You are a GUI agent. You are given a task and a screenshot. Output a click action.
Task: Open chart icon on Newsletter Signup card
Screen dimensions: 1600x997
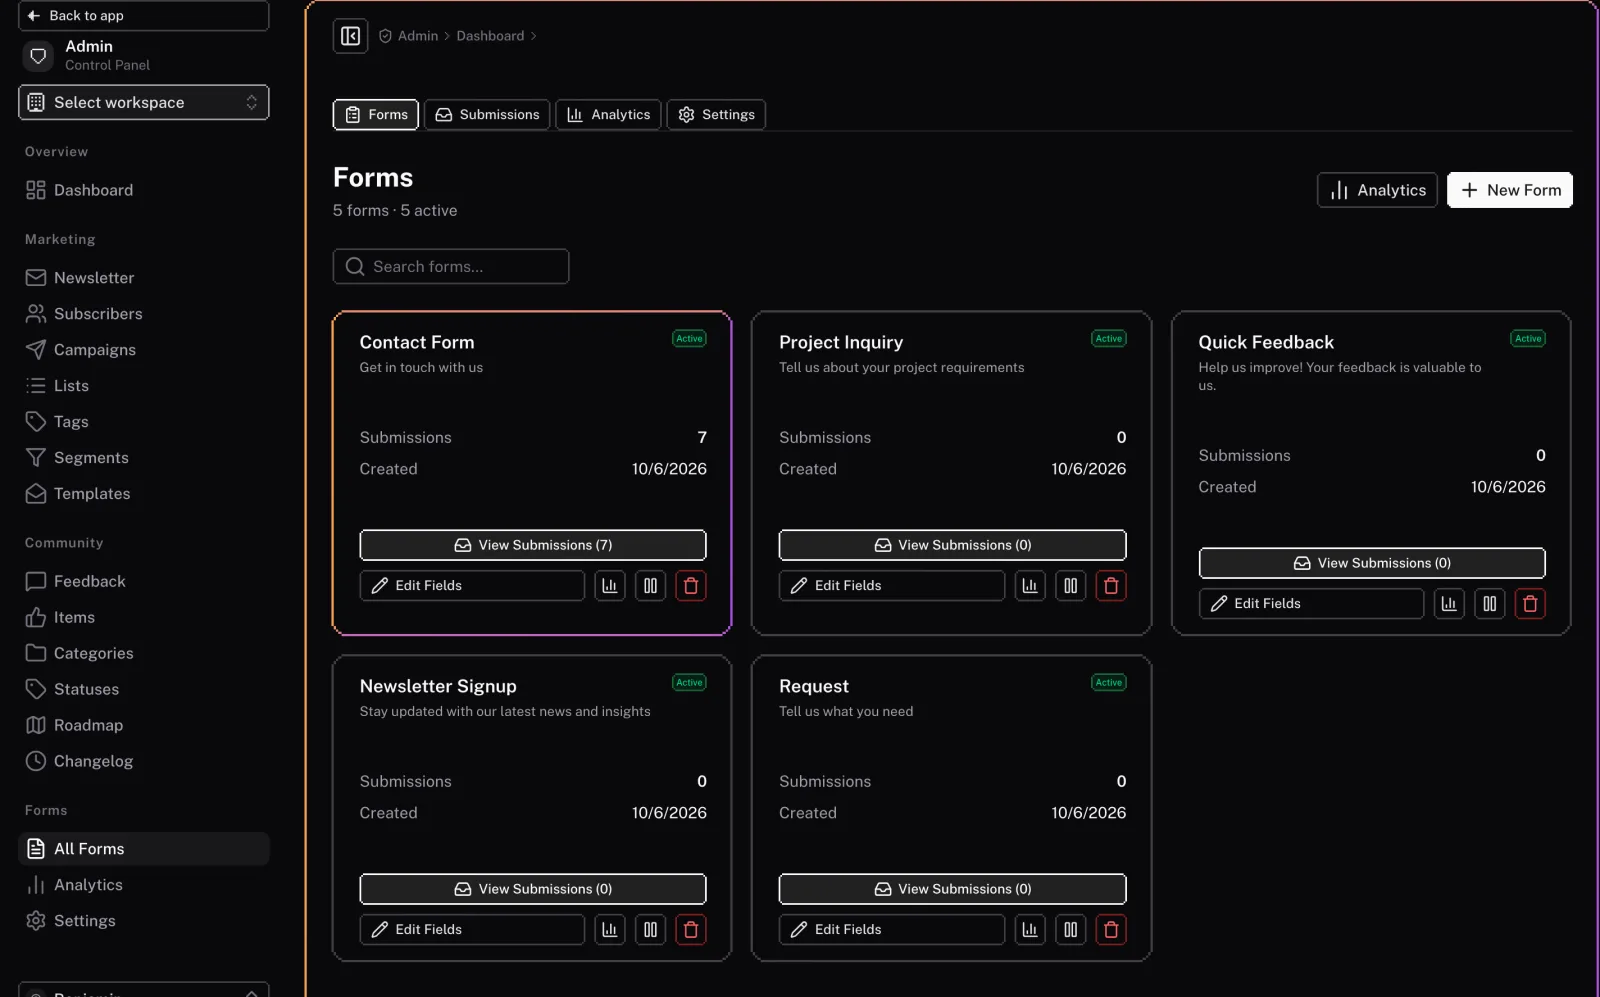[610, 930]
